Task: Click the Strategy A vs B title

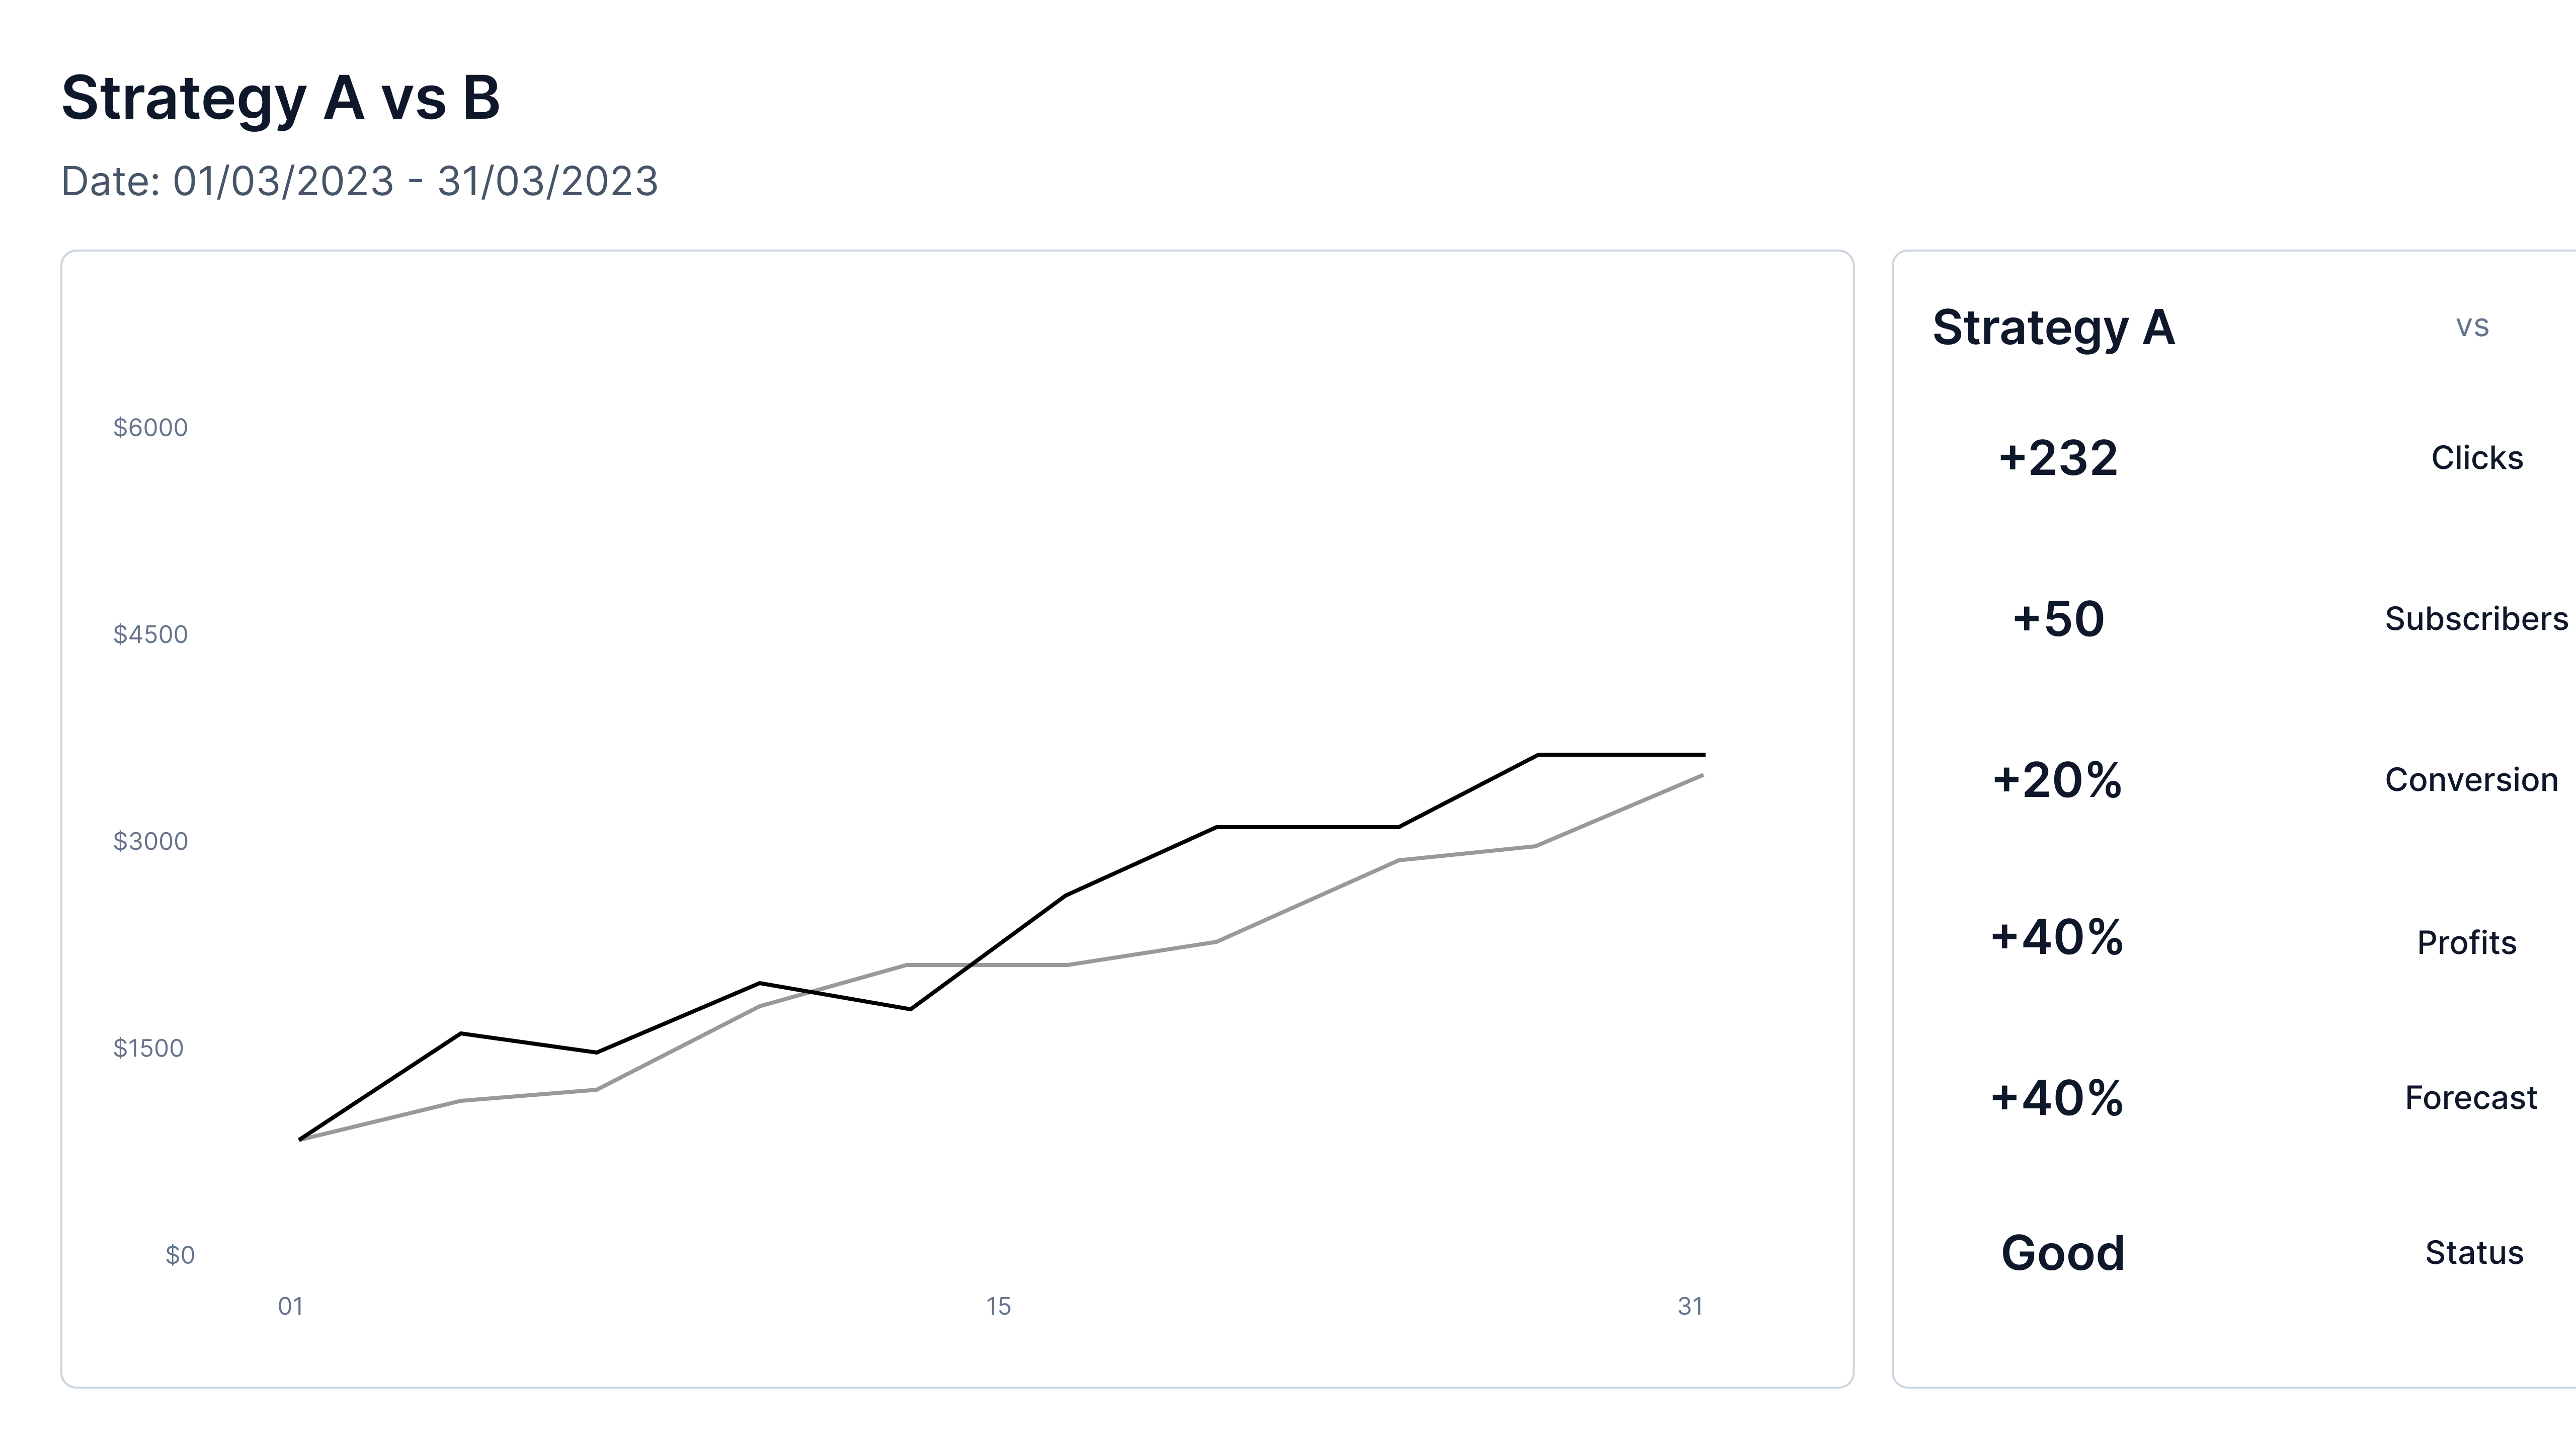Action: point(280,99)
